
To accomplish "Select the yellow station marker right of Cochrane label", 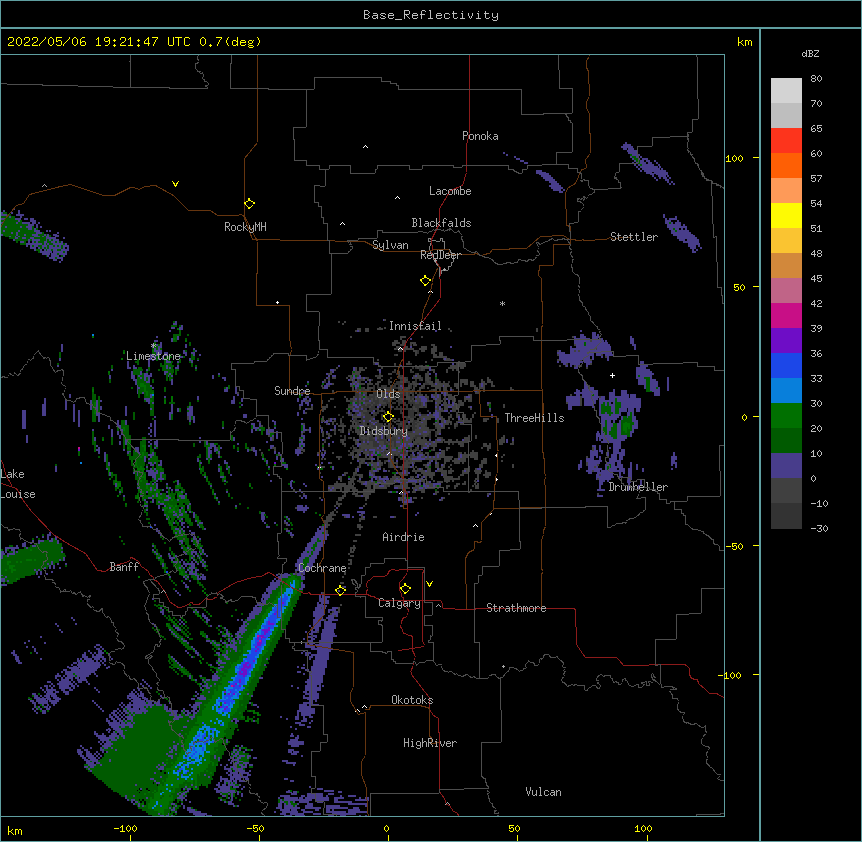I will click(x=340, y=590).
